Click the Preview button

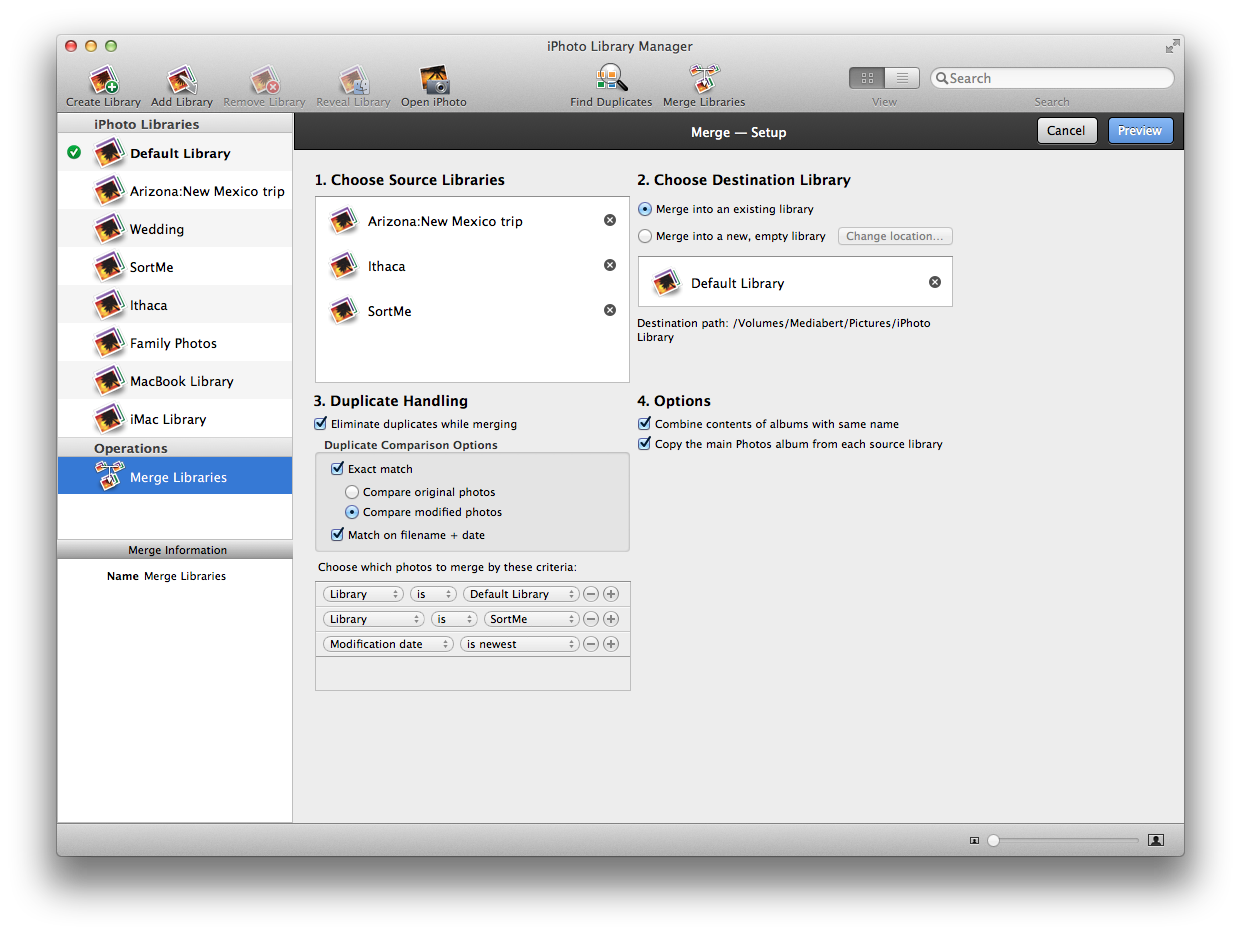[x=1139, y=131]
